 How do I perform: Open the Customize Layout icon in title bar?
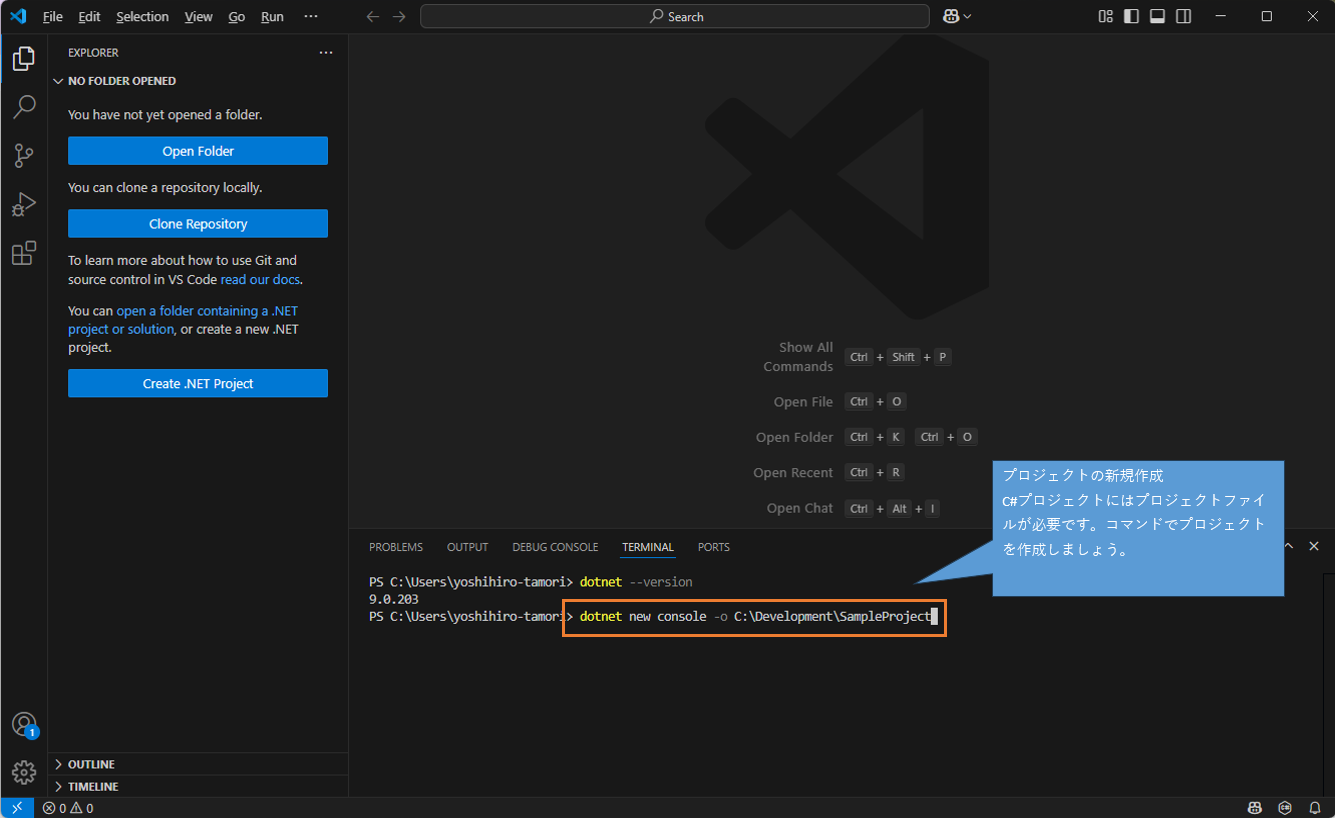pyautogui.click(x=1105, y=16)
